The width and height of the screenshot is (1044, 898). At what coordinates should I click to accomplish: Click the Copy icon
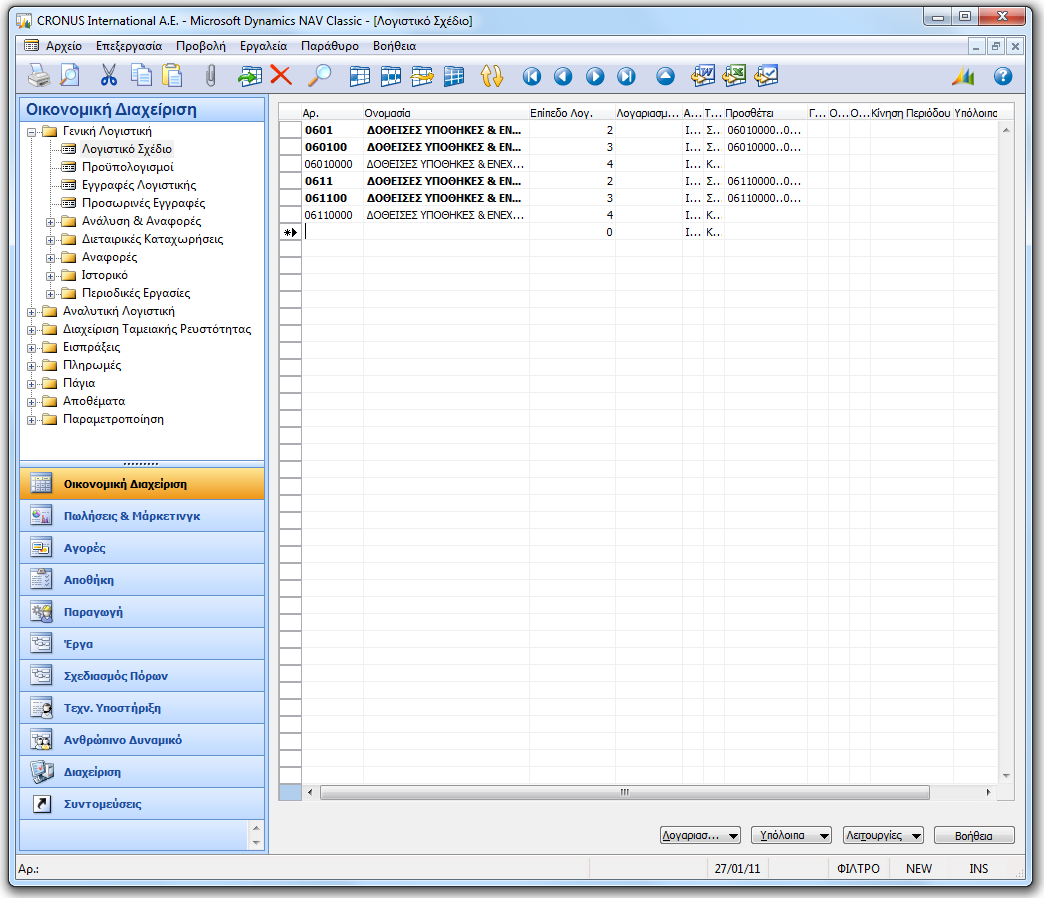coord(141,76)
